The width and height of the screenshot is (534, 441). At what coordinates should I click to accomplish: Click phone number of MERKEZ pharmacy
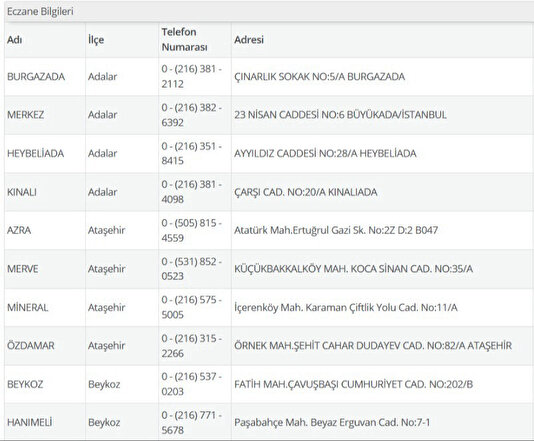click(191, 115)
